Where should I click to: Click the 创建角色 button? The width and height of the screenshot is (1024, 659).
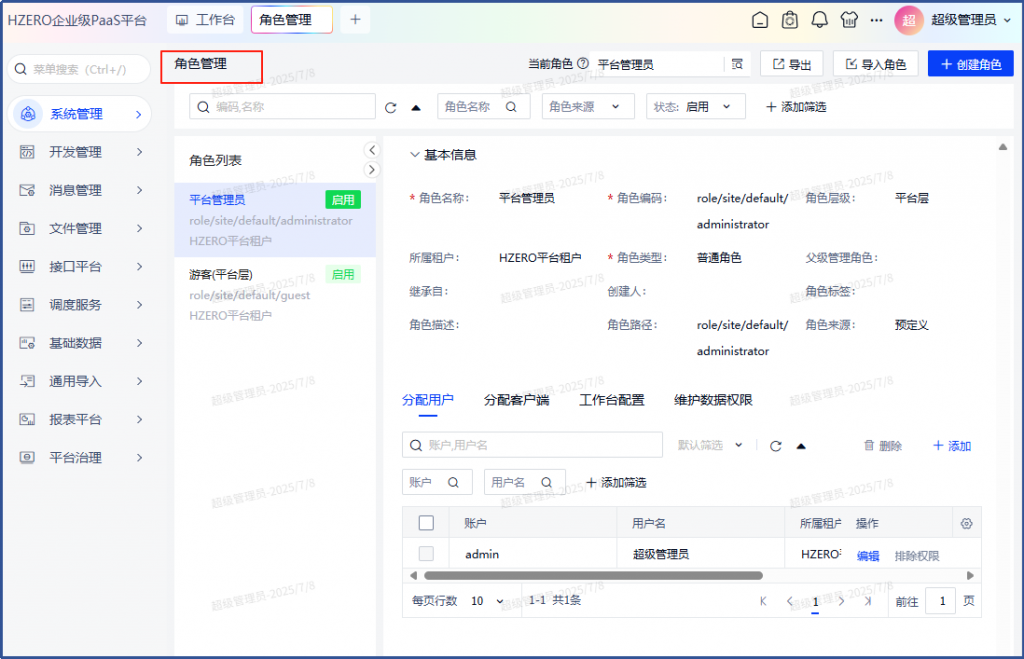point(970,64)
